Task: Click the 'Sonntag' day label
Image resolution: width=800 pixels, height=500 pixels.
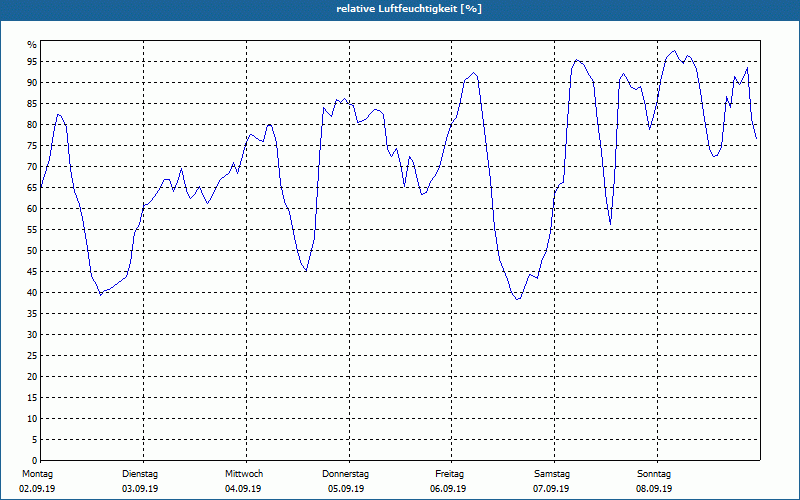Action: tap(654, 474)
